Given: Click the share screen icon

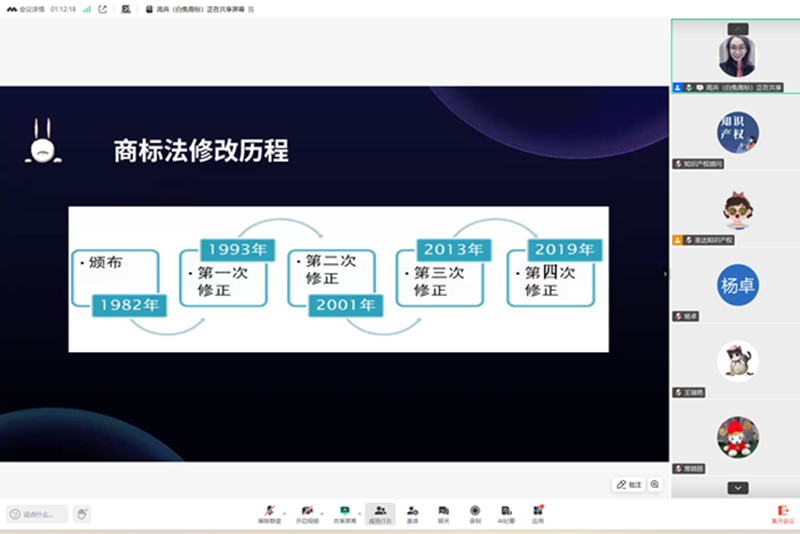Looking at the screenshot, I should tap(345, 512).
